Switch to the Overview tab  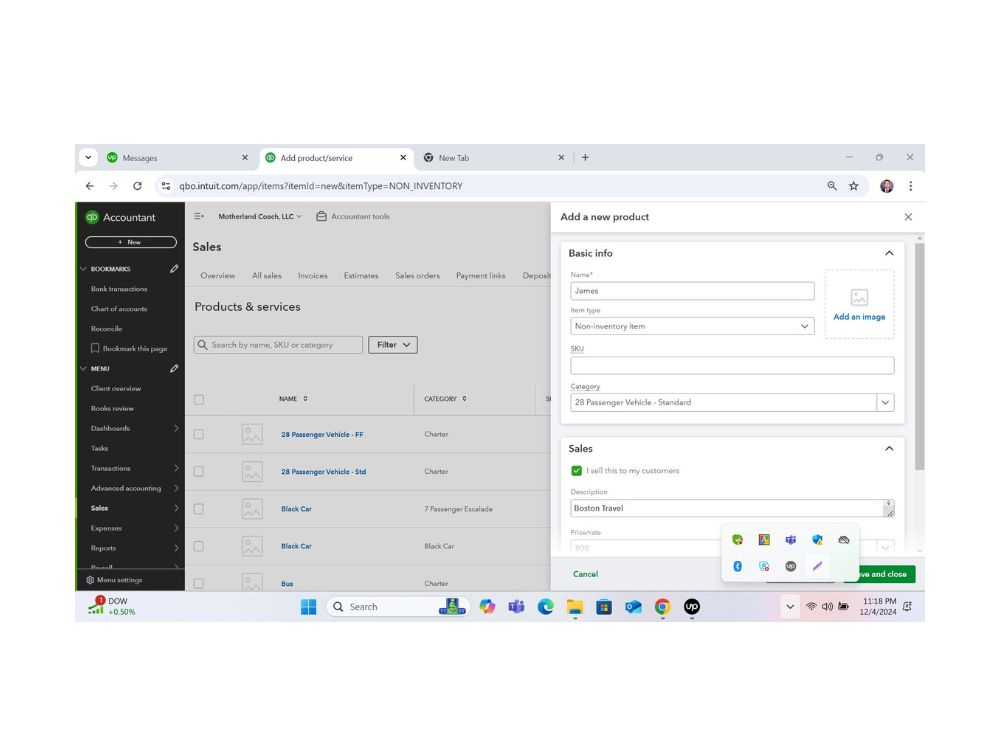[x=217, y=276]
